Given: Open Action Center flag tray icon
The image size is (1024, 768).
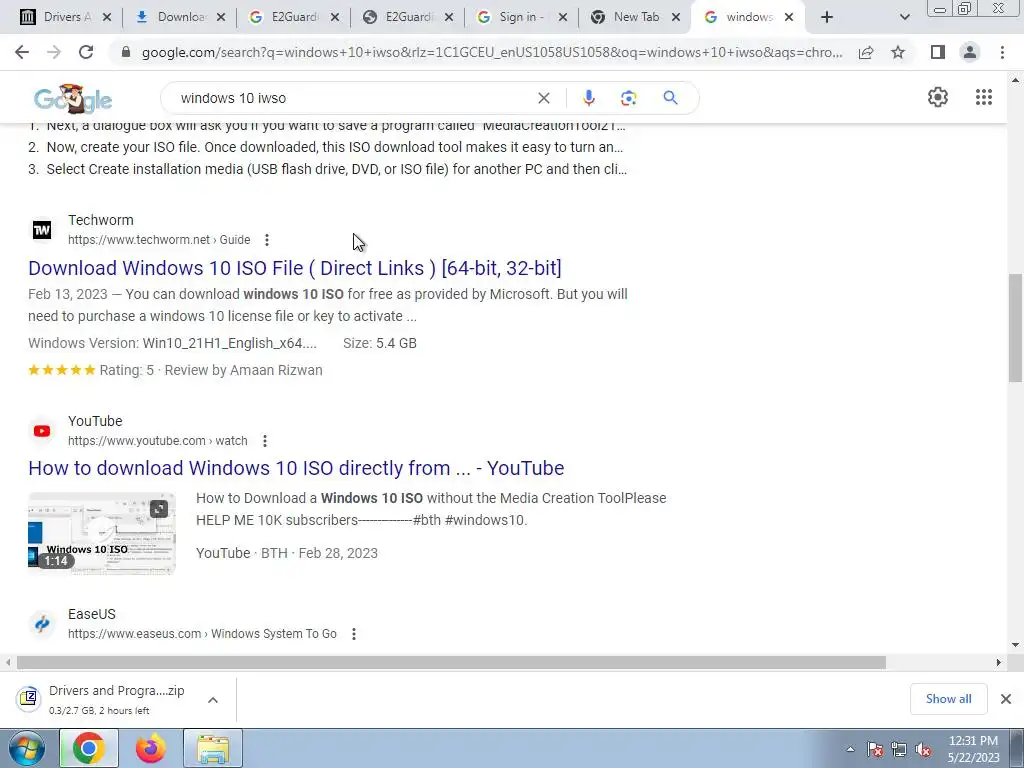Looking at the screenshot, I should pos(875,750).
